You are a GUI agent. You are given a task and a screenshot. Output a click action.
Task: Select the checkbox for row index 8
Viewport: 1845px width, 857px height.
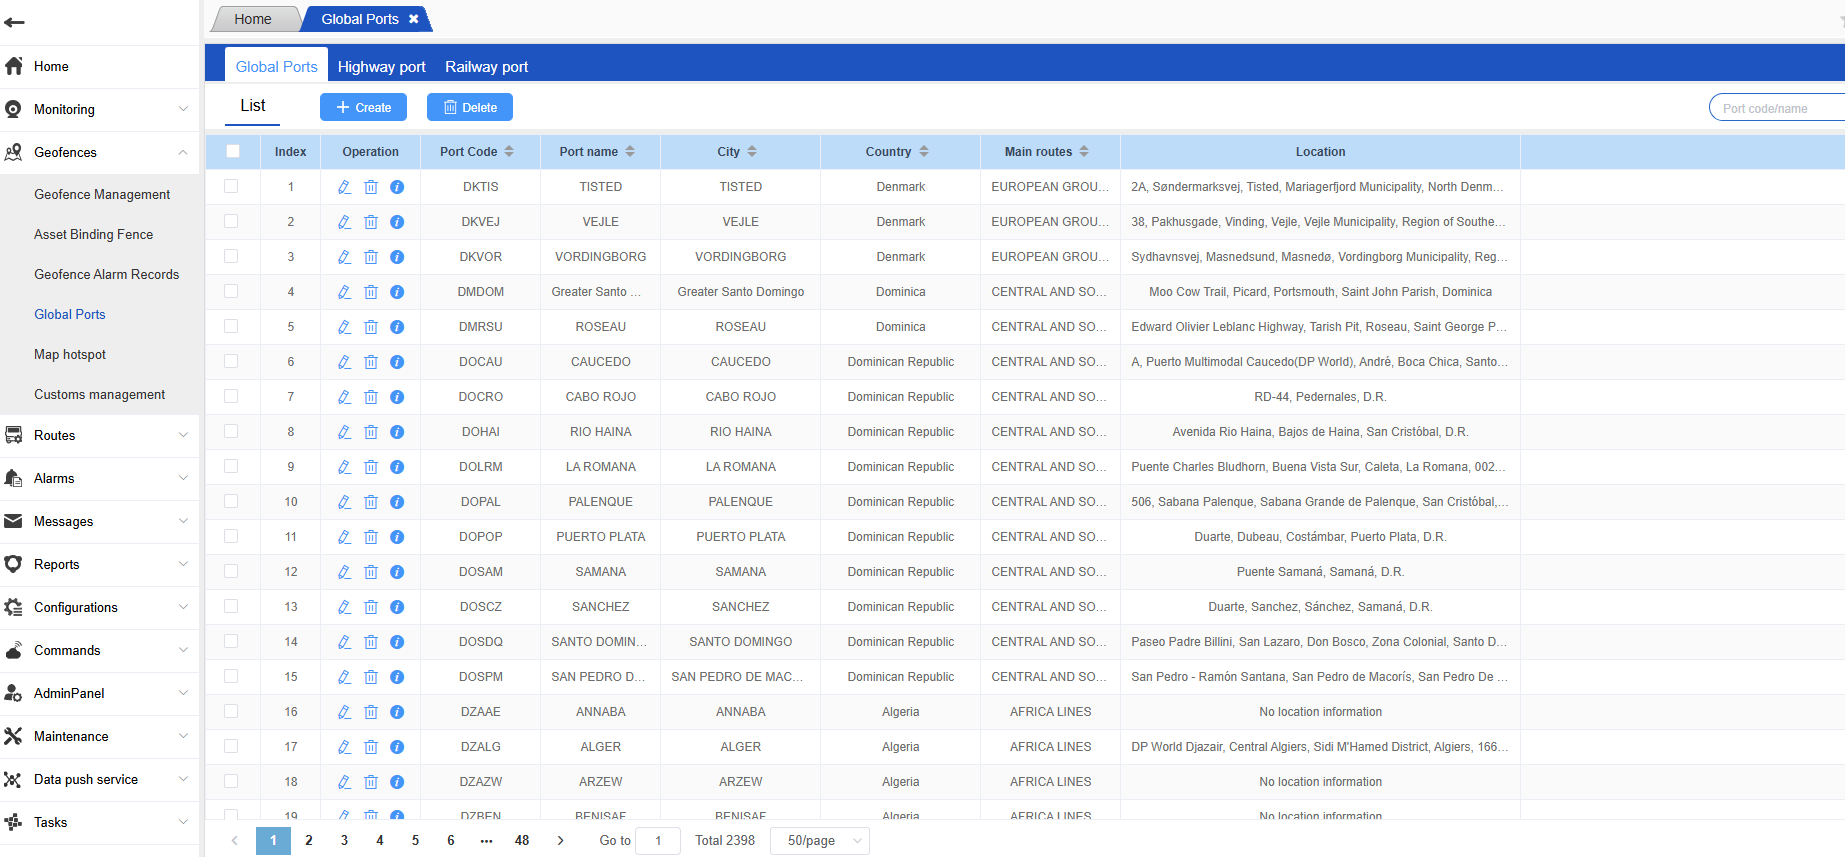tap(231, 431)
